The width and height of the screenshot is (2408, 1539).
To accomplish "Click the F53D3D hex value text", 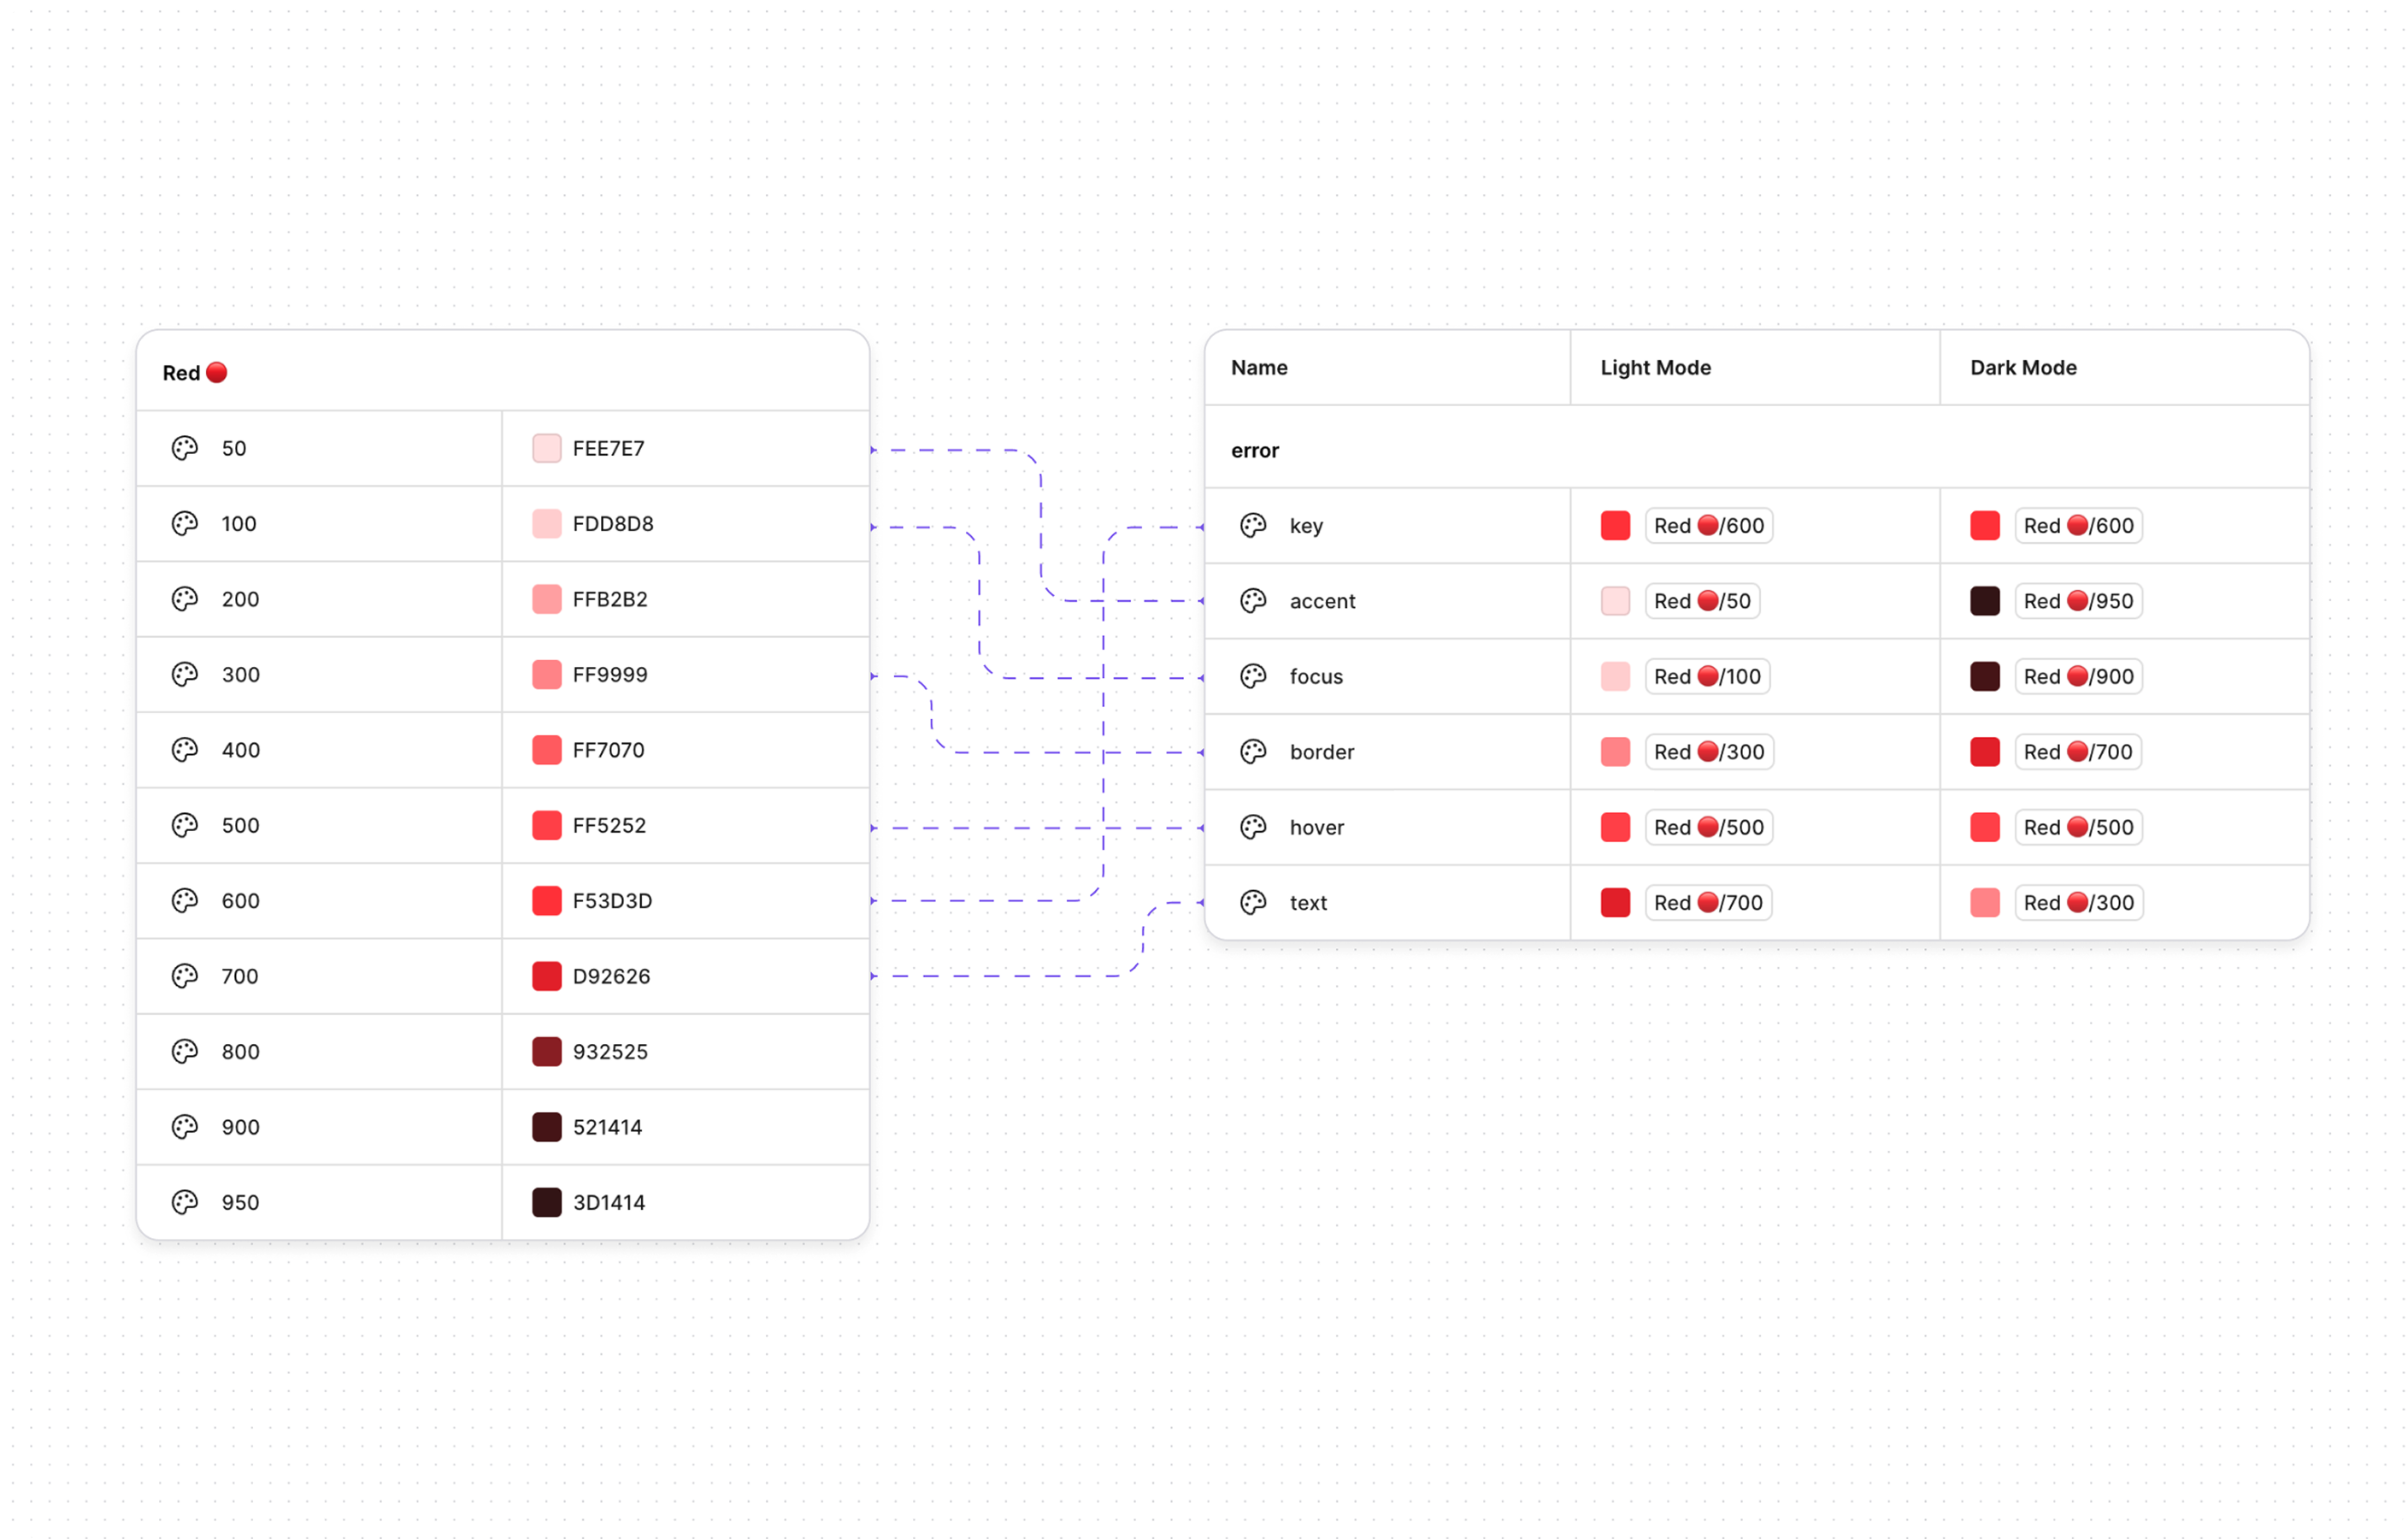I will [x=612, y=901].
